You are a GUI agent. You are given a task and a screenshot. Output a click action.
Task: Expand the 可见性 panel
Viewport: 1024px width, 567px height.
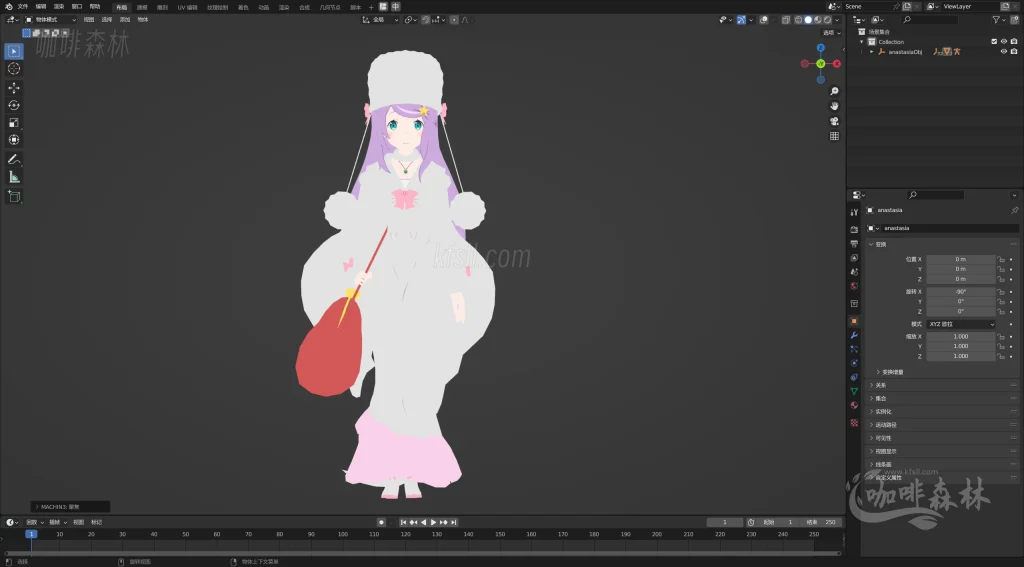941,438
